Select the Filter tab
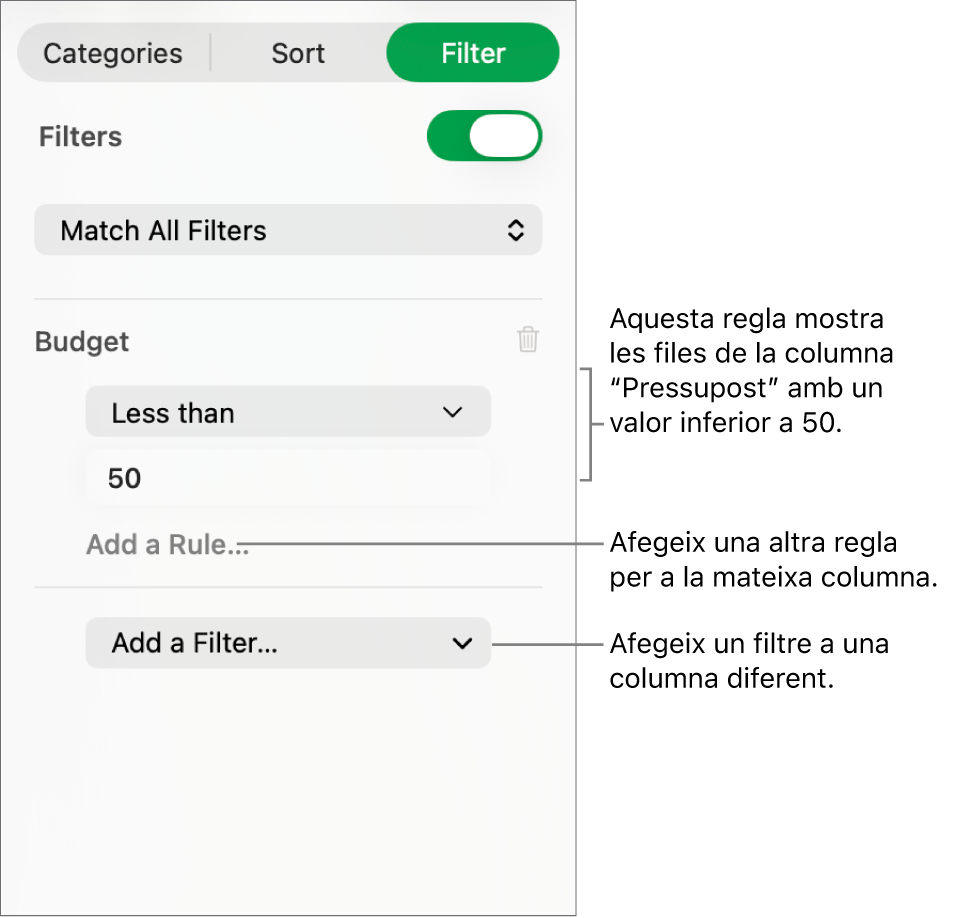953x918 pixels. click(x=473, y=53)
